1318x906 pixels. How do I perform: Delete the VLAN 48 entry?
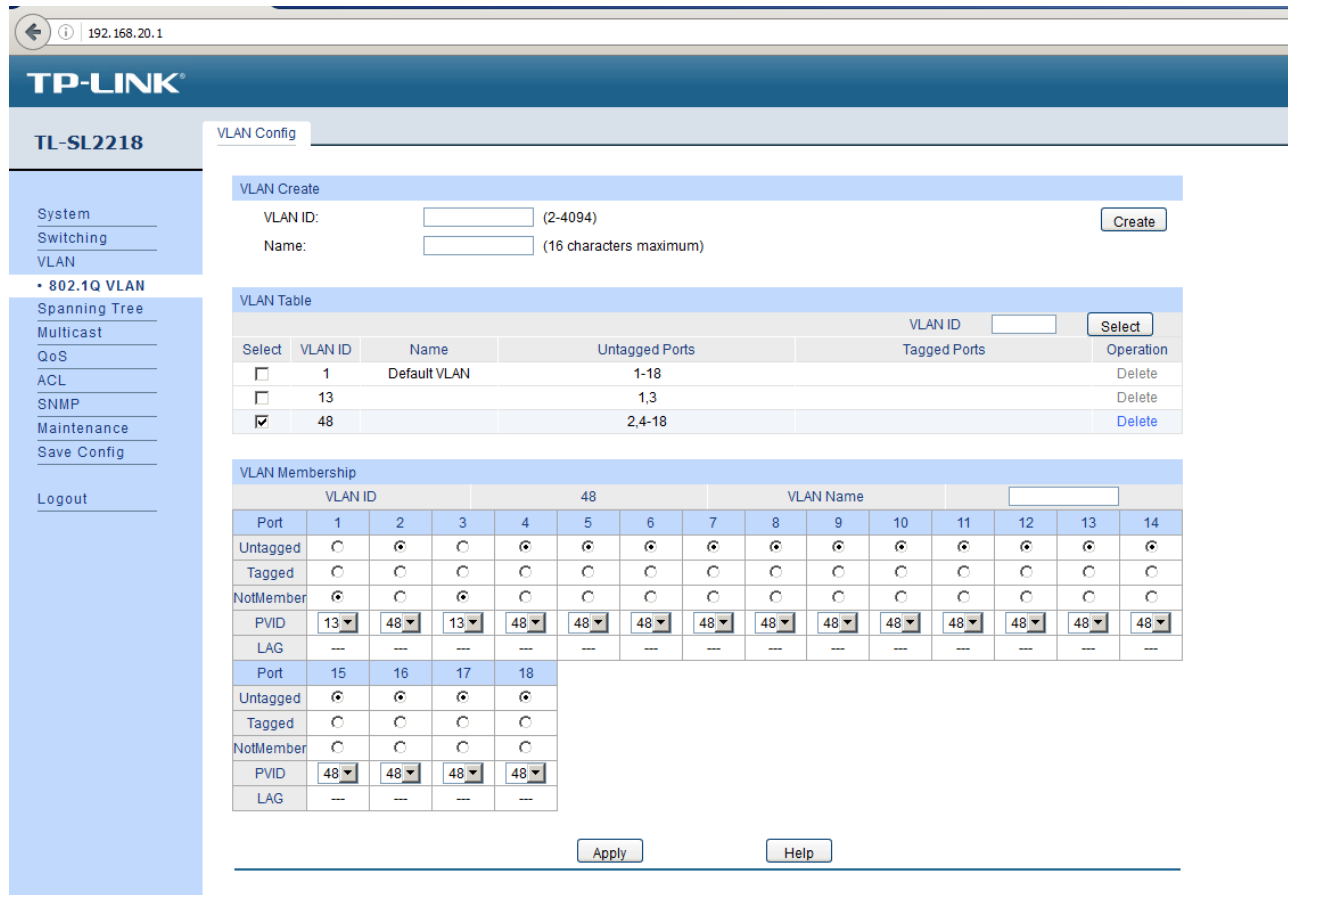1136,422
